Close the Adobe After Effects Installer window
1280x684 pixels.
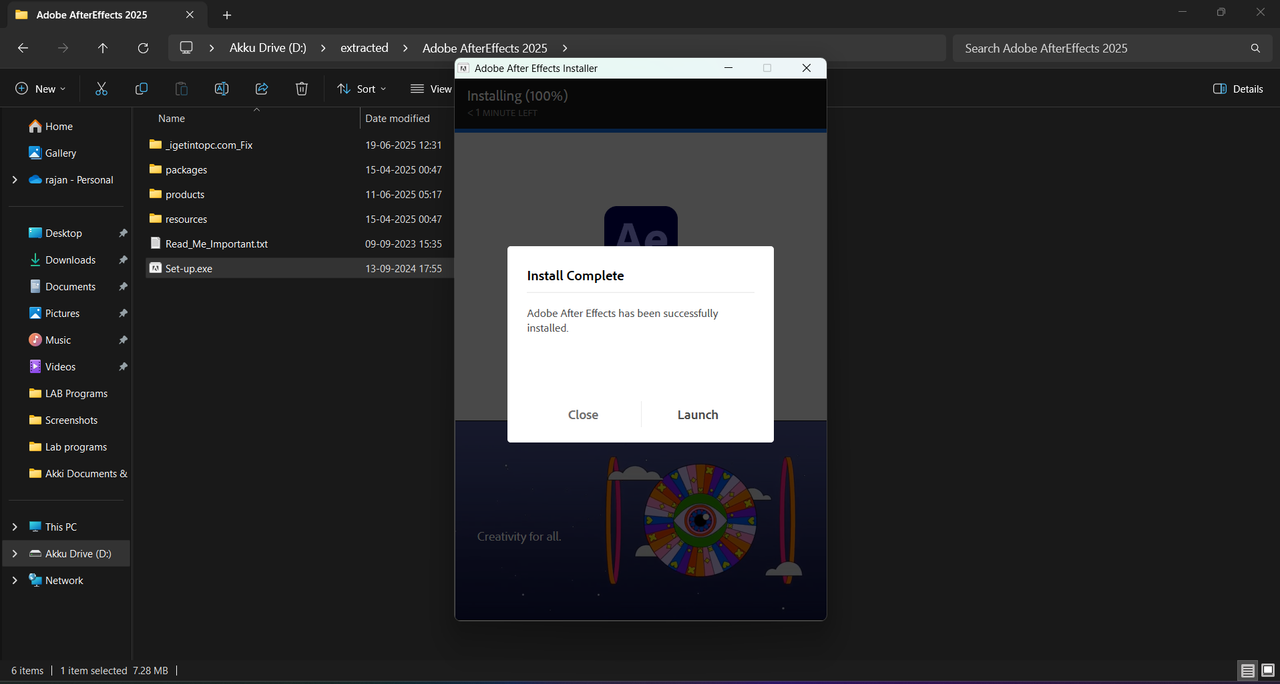tap(806, 68)
